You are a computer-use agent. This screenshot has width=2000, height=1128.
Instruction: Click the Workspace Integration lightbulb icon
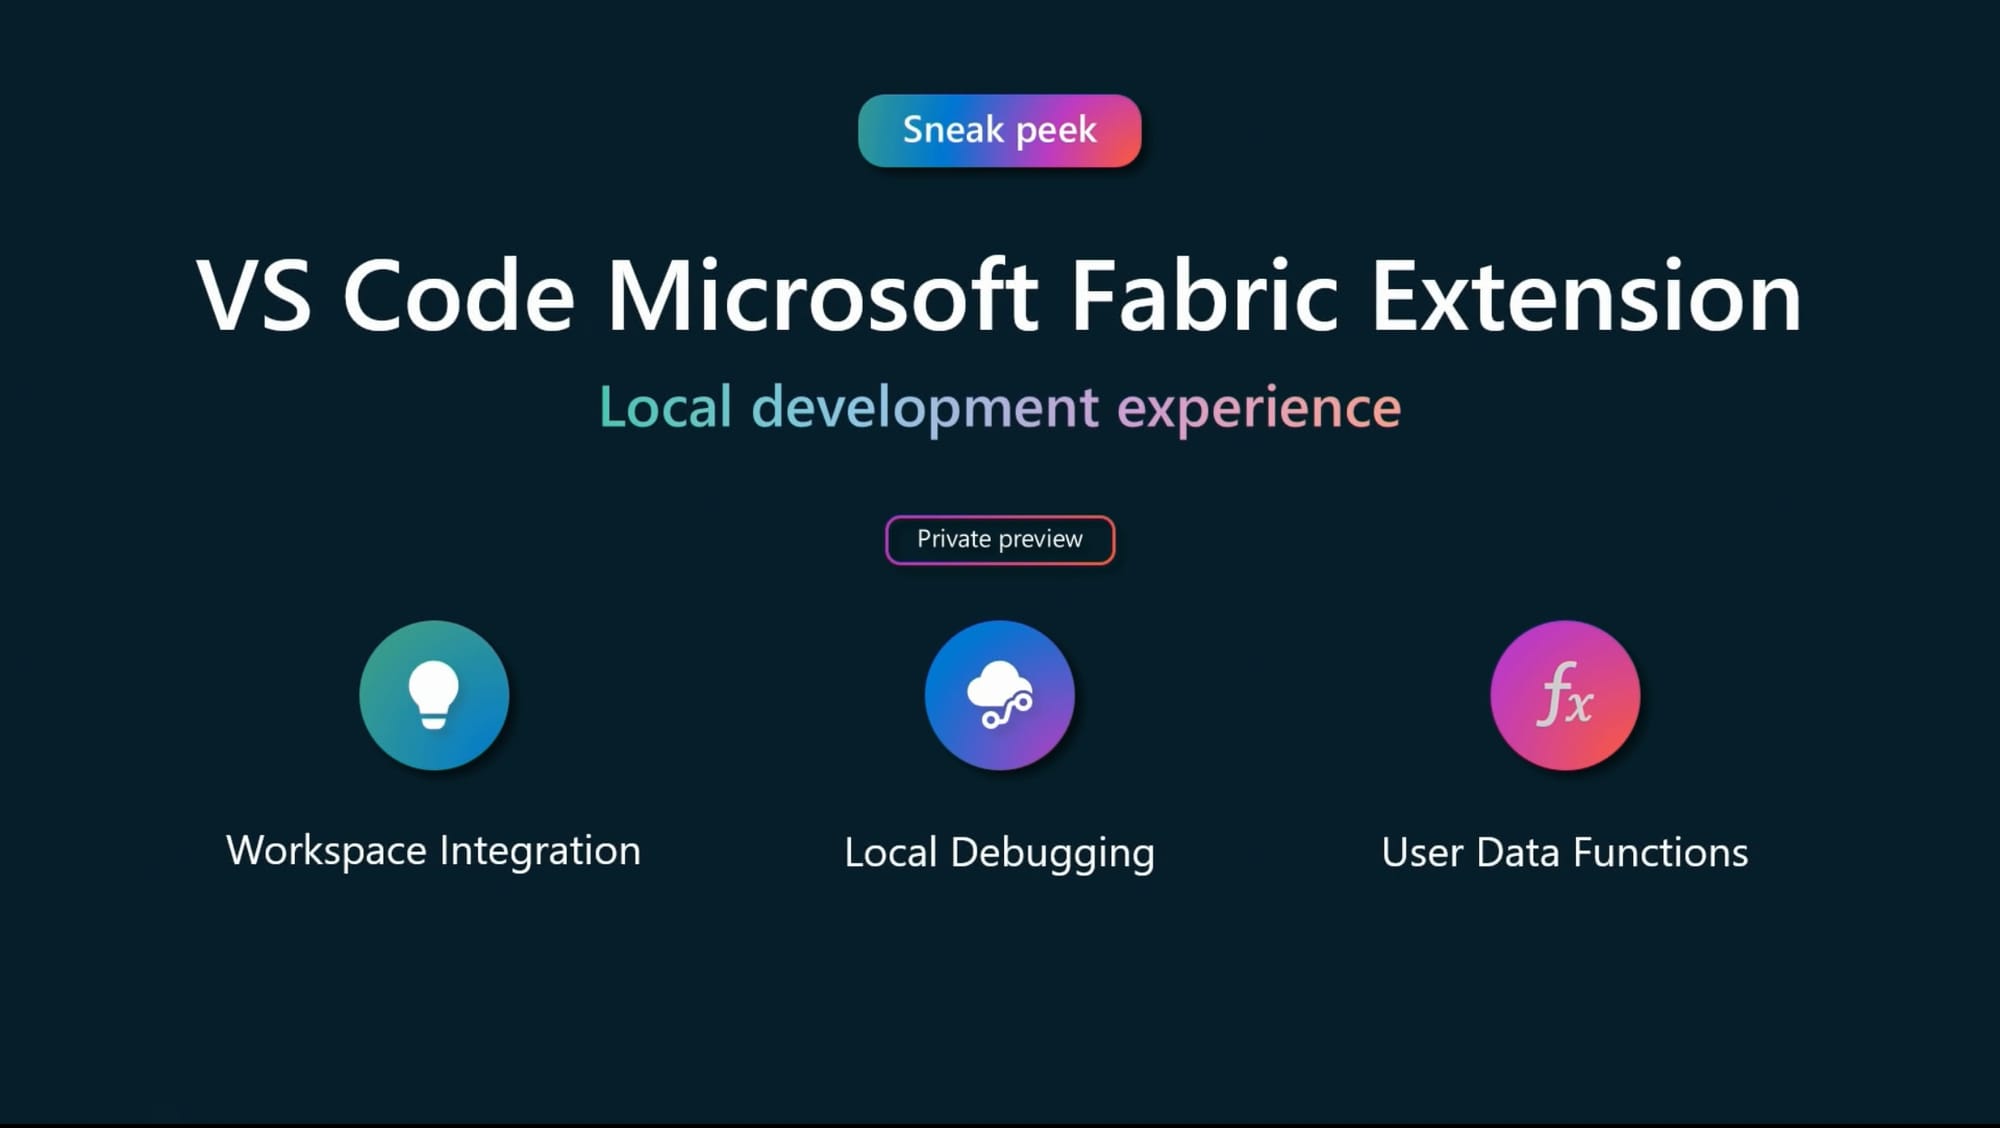coord(434,695)
